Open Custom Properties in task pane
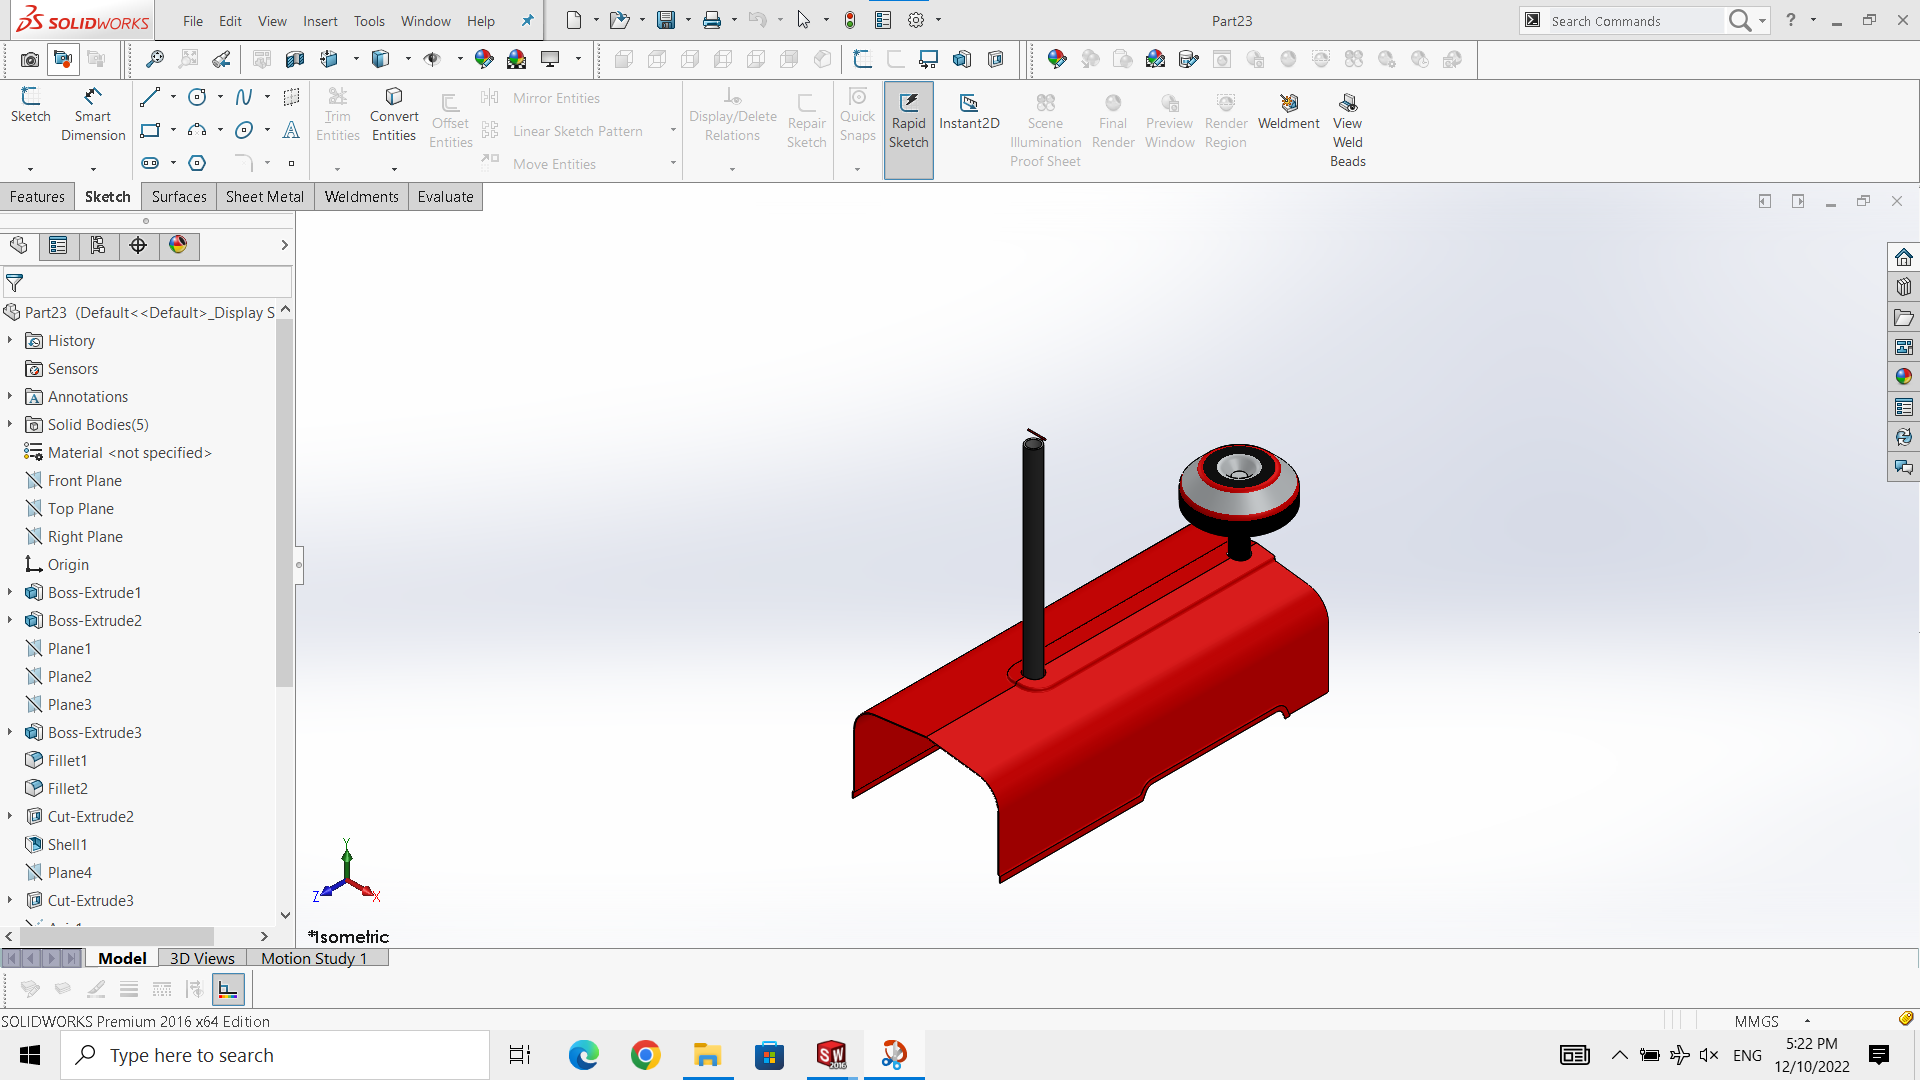 click(x=1903, y=407)
